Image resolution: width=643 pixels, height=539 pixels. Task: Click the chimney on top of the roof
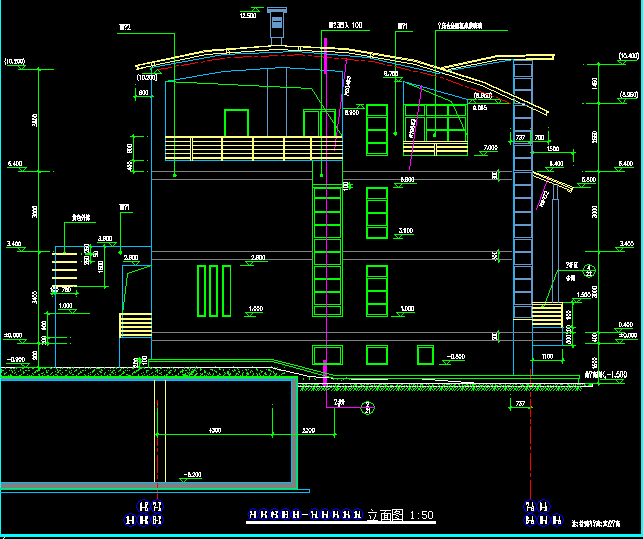tap(277, 26)
